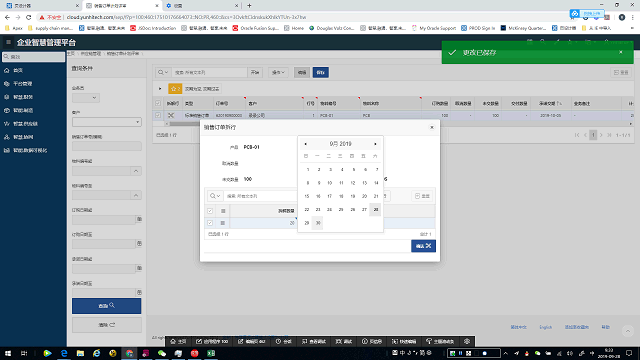Open the Windows Start menu
Viewport: 640px width, 360px height.
[x=8, y=353]
